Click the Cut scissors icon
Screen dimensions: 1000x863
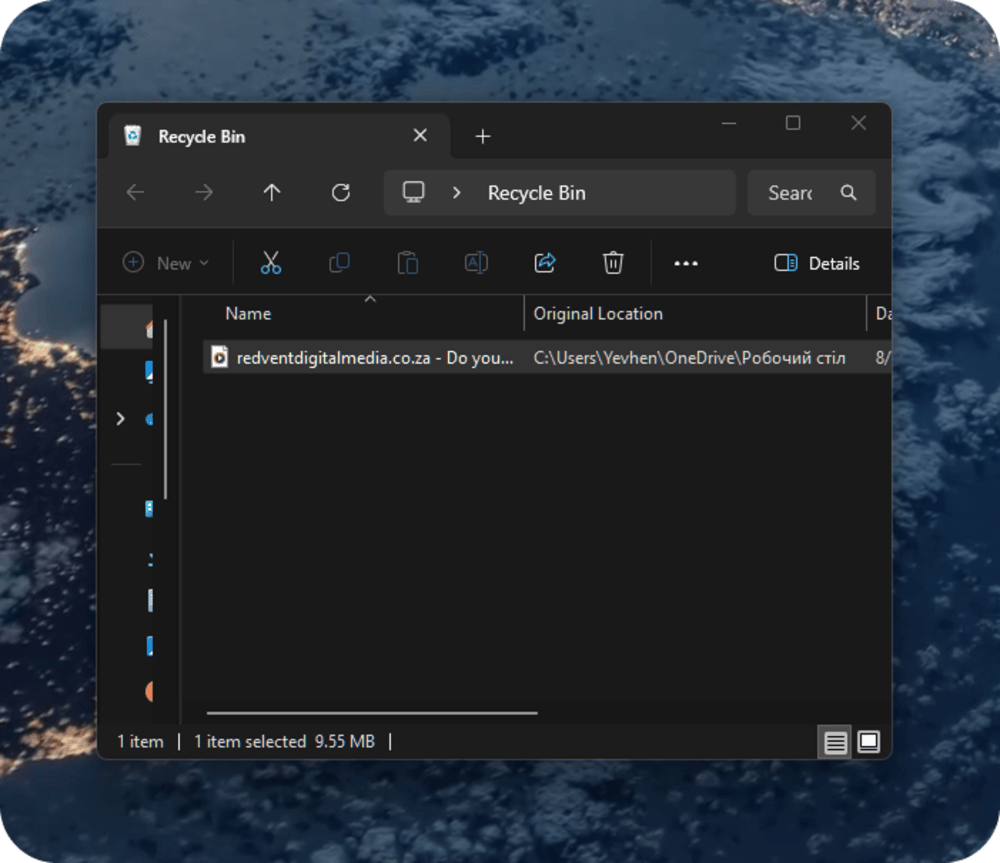click(271, 263)
